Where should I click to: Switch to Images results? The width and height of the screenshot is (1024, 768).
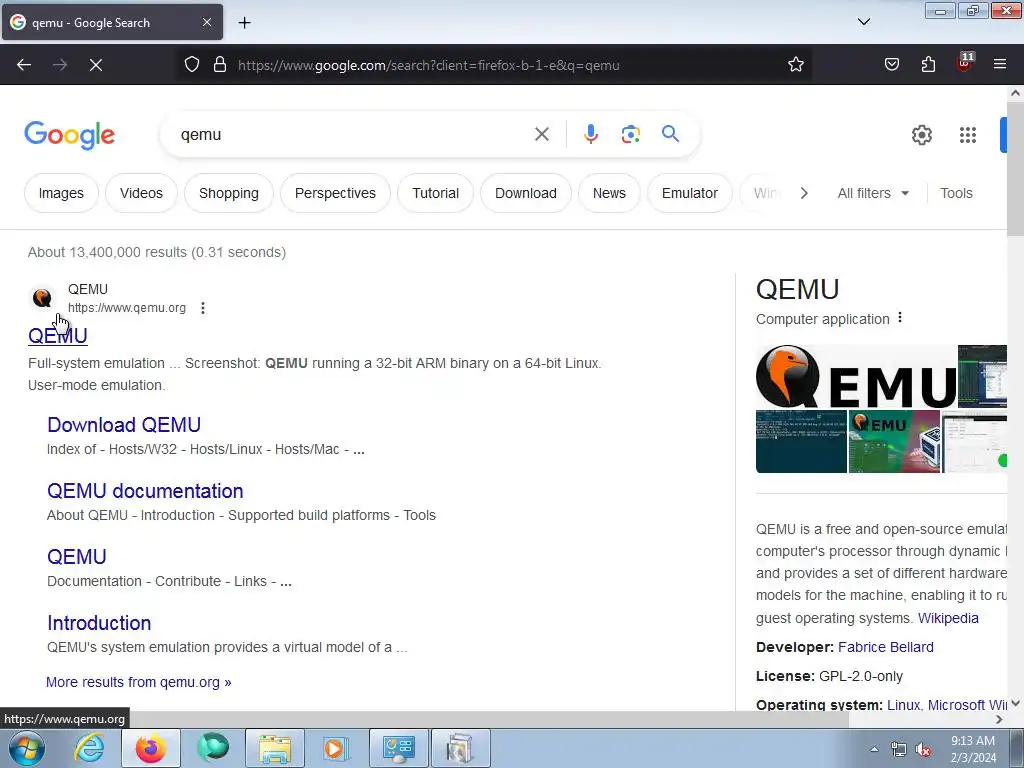coord(61,193)
